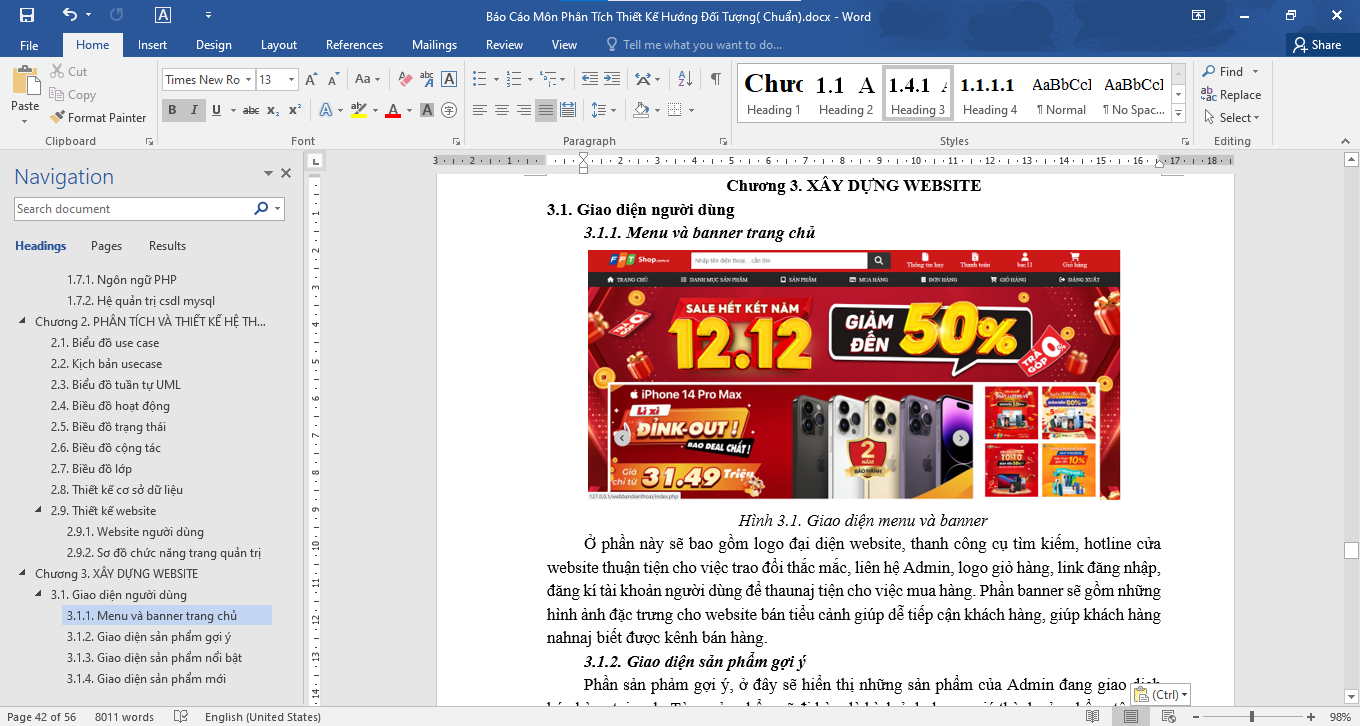The height and width of the screenshot is (726, 1360).
Task: Click the Sort icon in Paragraph group
Action: [685, 79]
